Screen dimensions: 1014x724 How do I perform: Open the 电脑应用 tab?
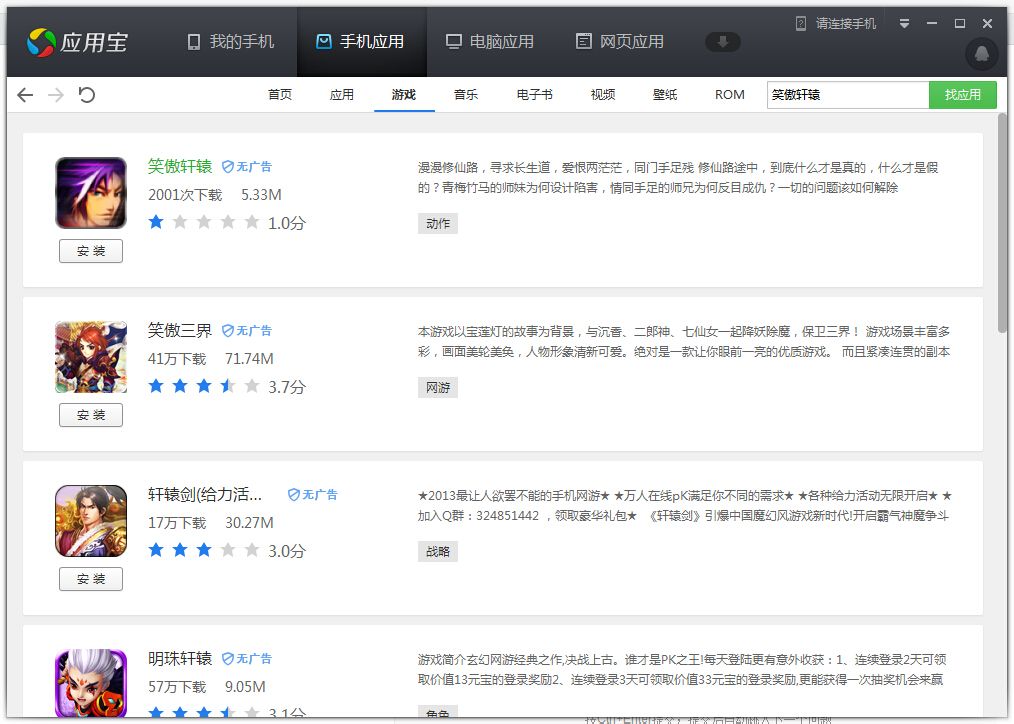490,42
